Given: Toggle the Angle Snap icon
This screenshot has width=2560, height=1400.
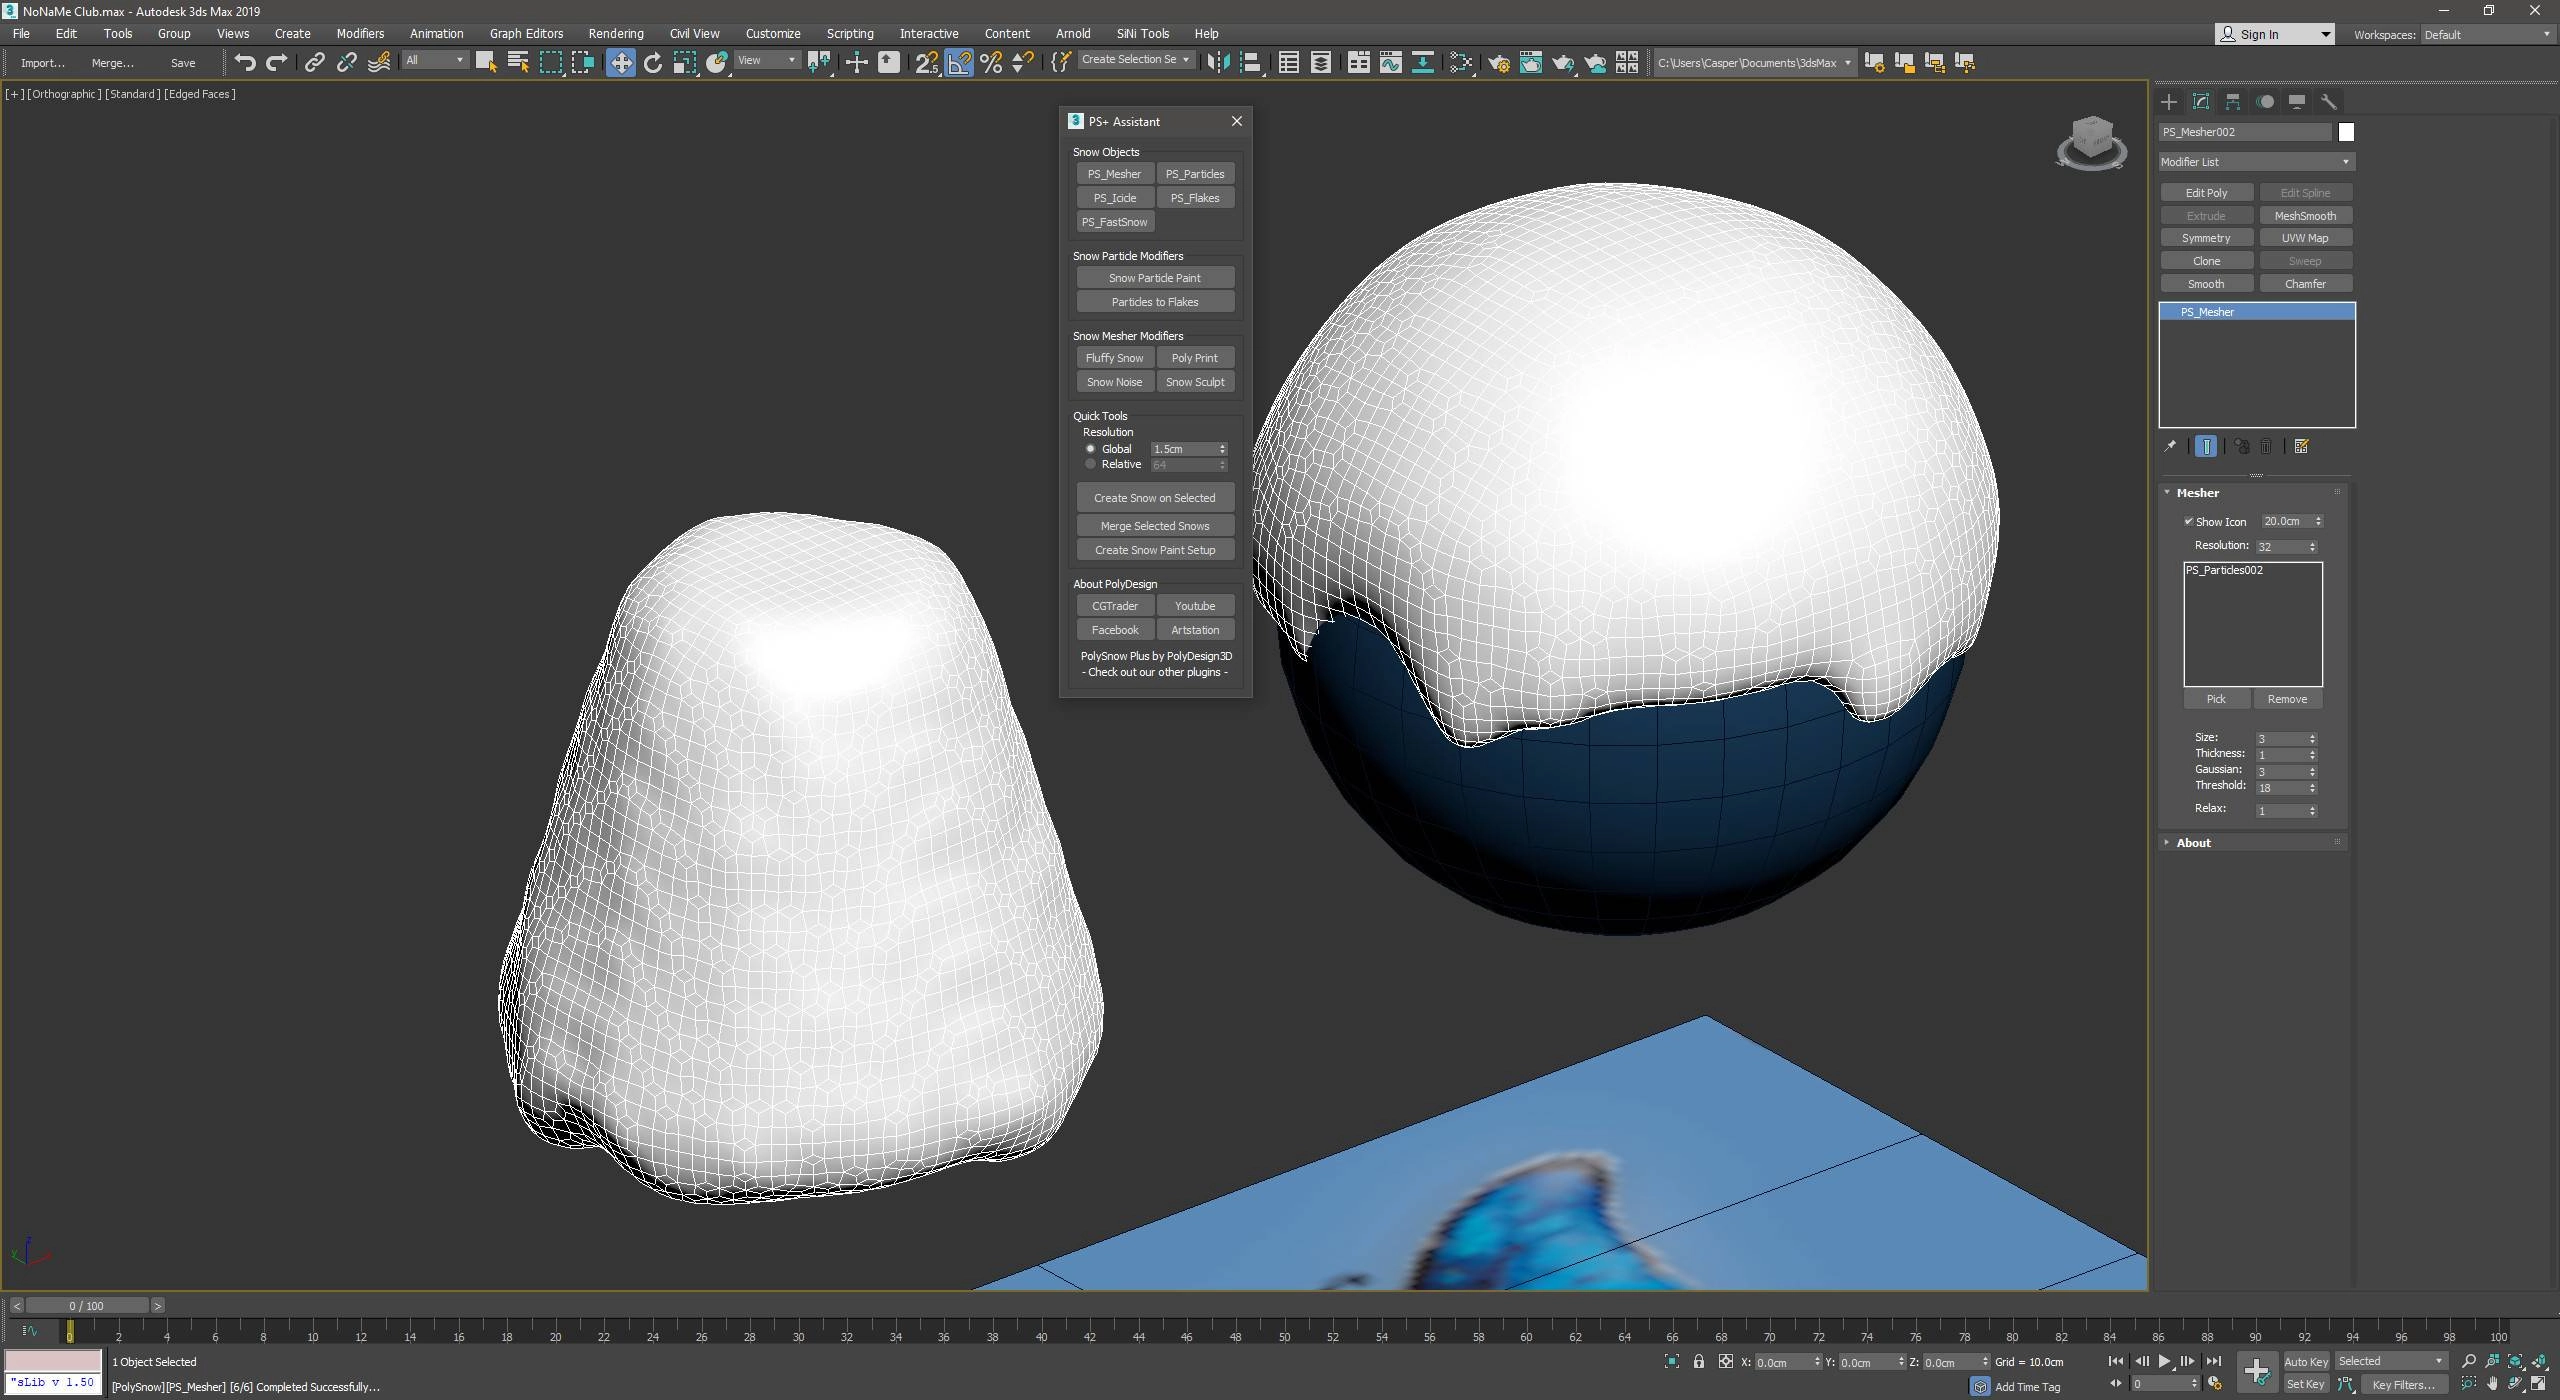Looking at the screenshot, I should click(958, 62).
